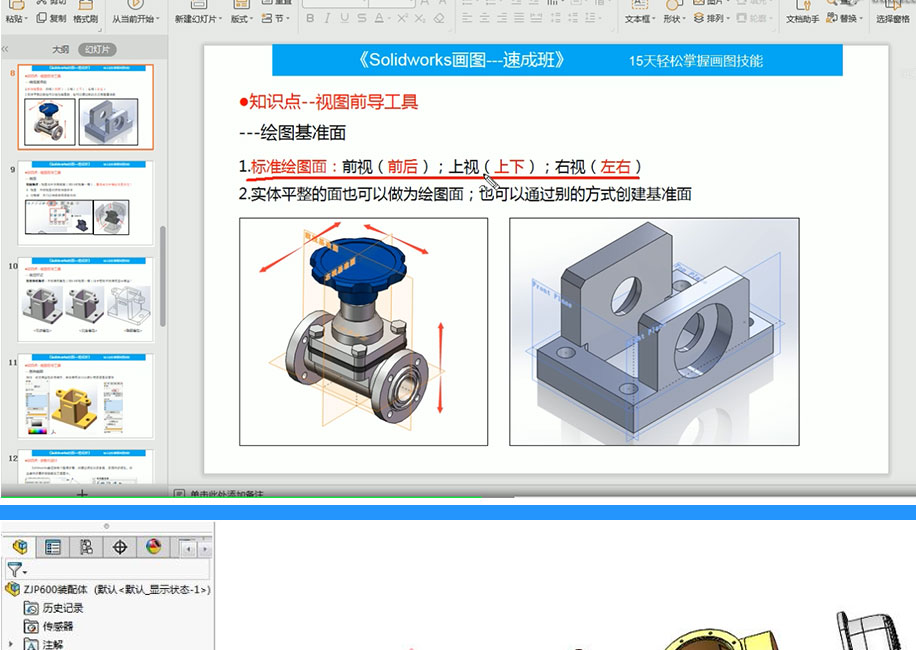
Task: Toggle Underline text formatting
Action: coord(345,18)
